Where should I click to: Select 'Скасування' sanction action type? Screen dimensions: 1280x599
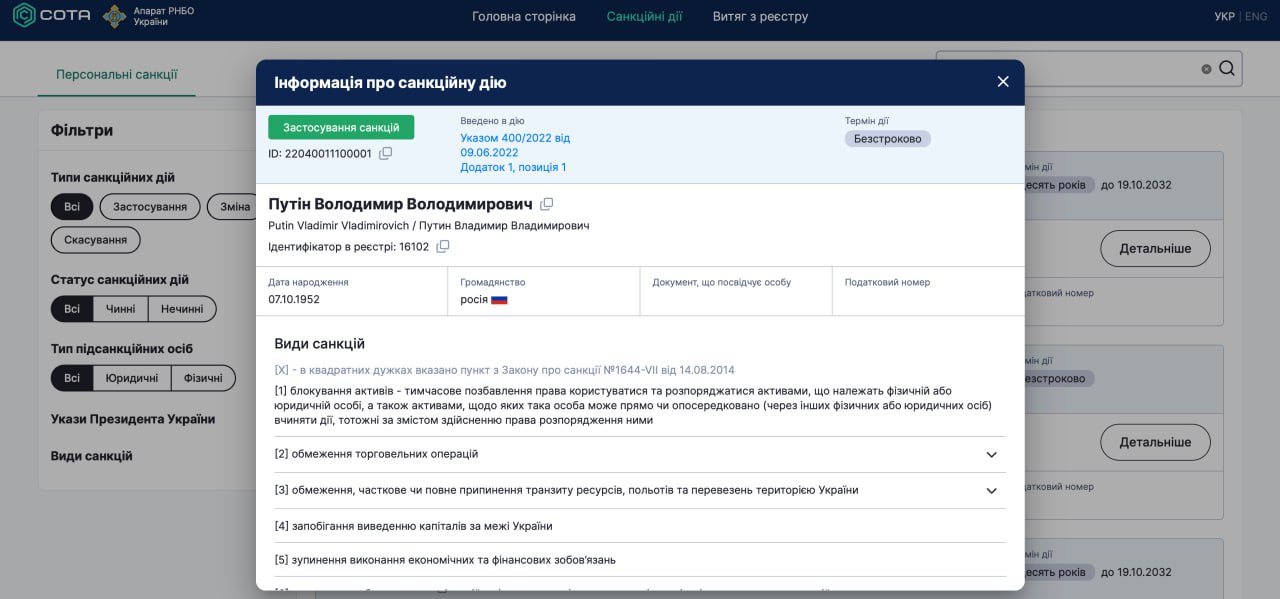[x=96, y=240]
